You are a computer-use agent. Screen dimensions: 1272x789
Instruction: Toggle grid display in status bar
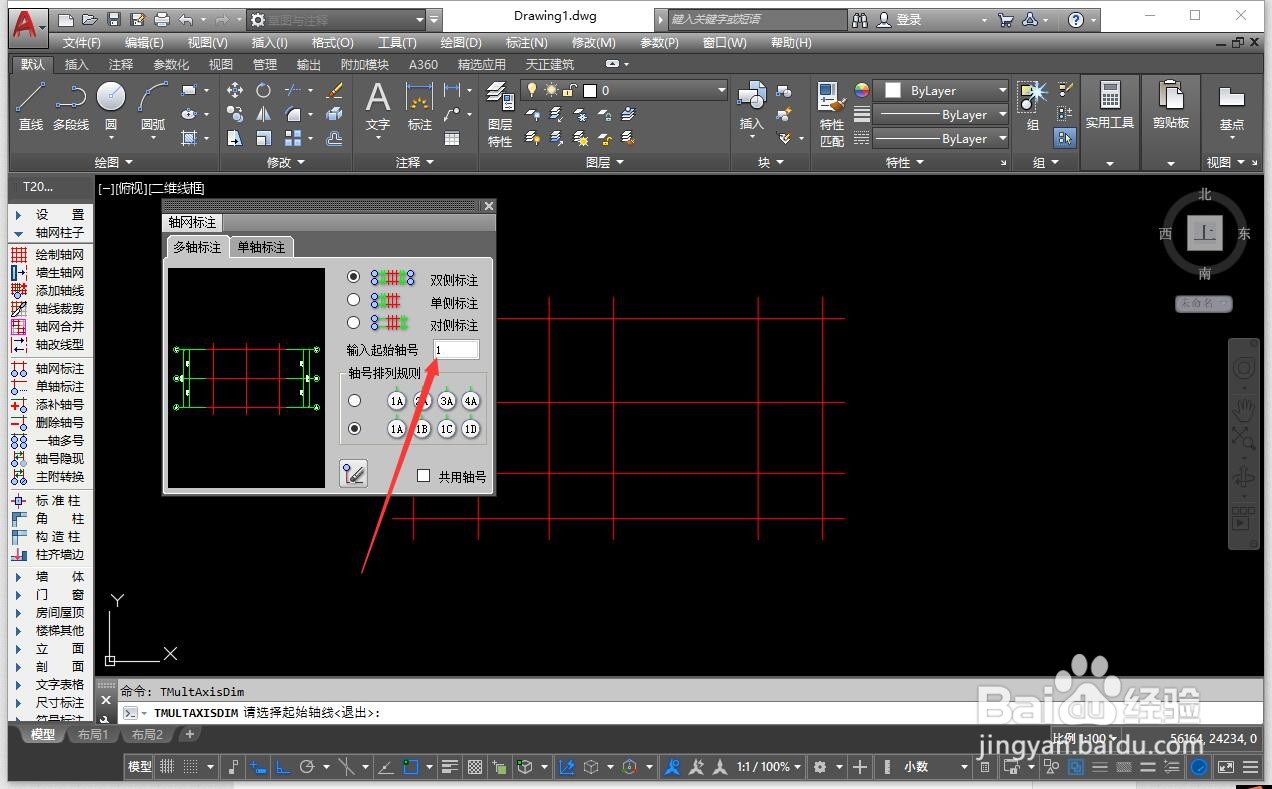tap(167, 767)
